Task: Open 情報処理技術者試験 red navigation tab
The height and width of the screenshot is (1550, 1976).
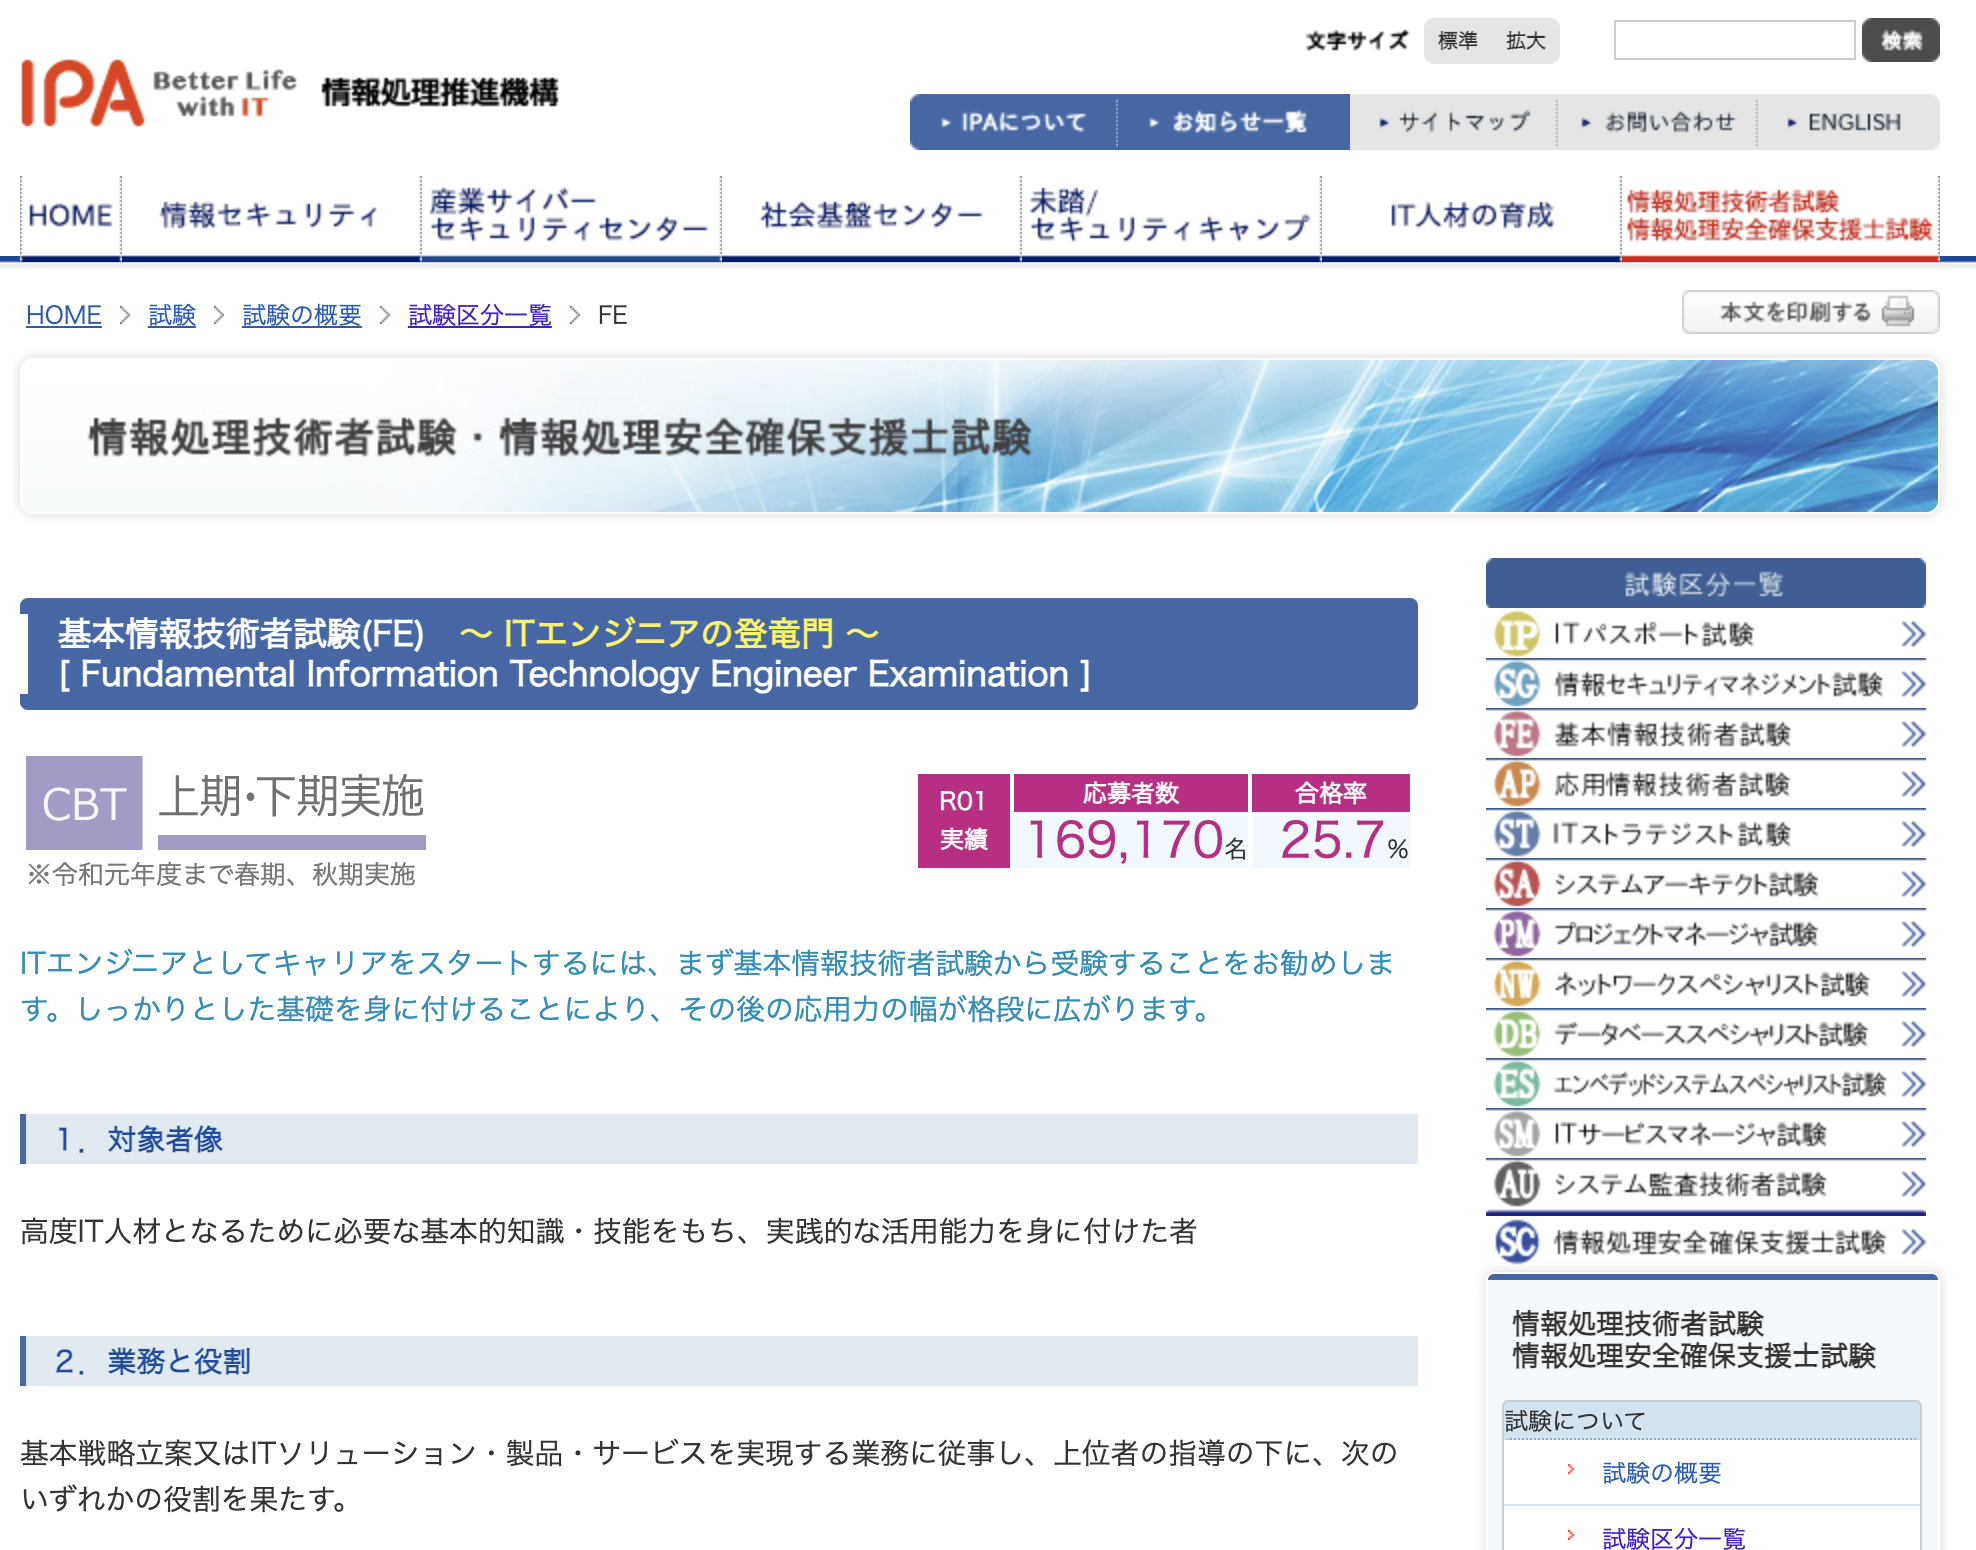Action: click(1779, 216)
